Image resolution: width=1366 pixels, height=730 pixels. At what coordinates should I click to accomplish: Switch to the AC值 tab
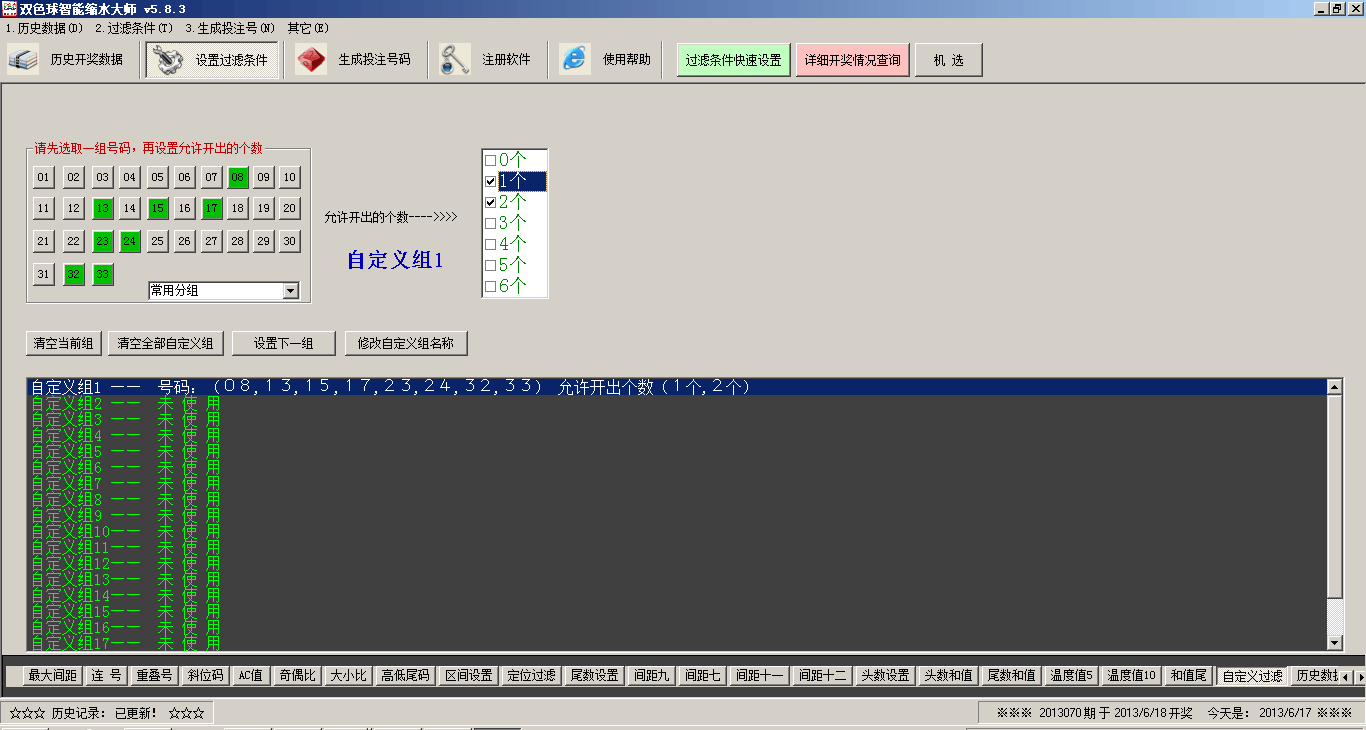click(x=250, y=676)
